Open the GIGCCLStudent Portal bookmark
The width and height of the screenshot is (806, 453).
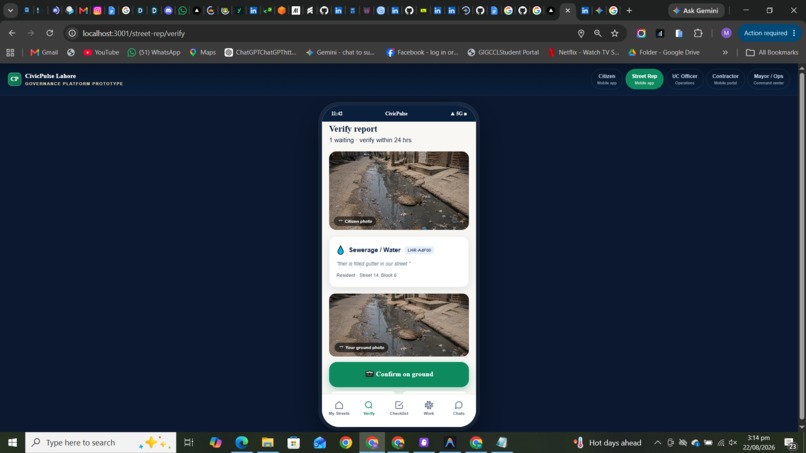503,52
